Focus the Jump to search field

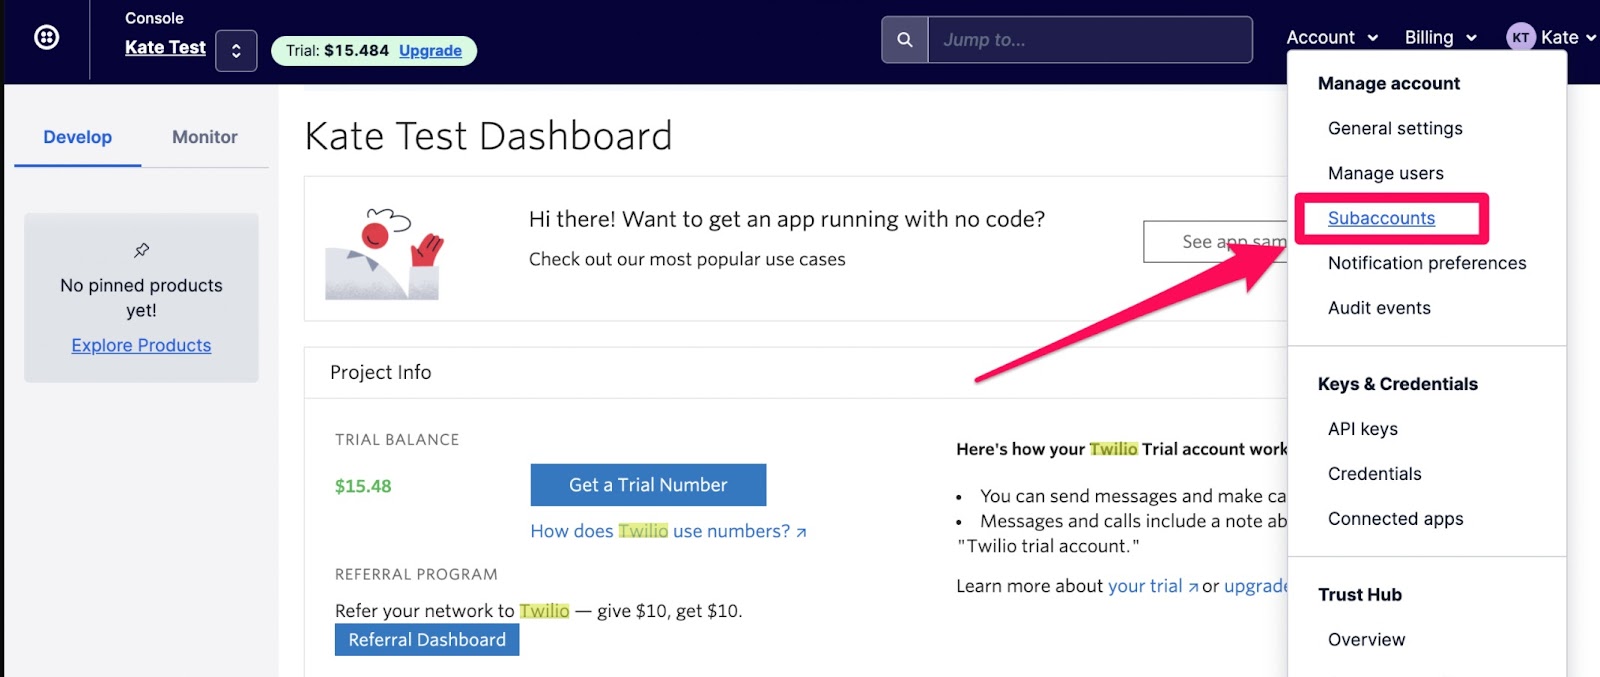1090,40
